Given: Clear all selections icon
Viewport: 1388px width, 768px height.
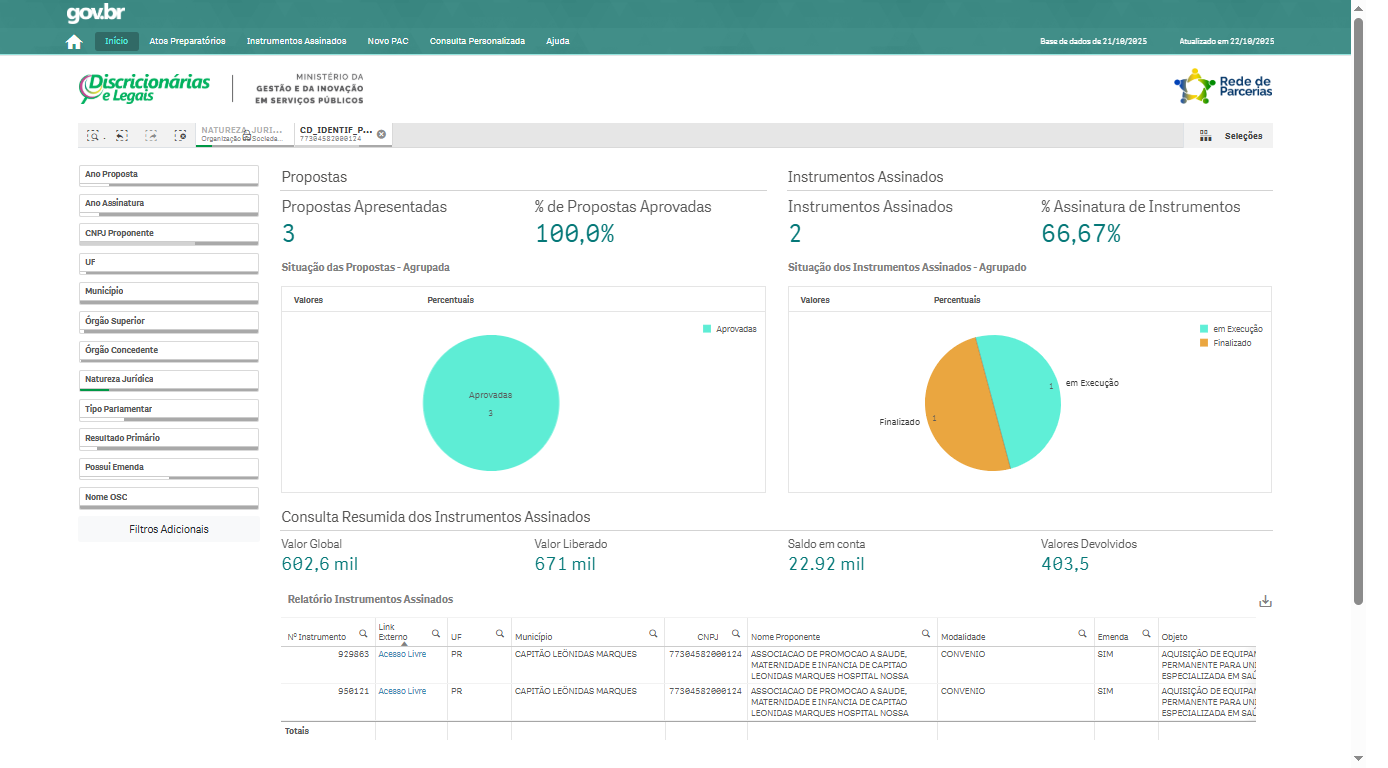Looking at the screenshot, I should click(180, 135).
